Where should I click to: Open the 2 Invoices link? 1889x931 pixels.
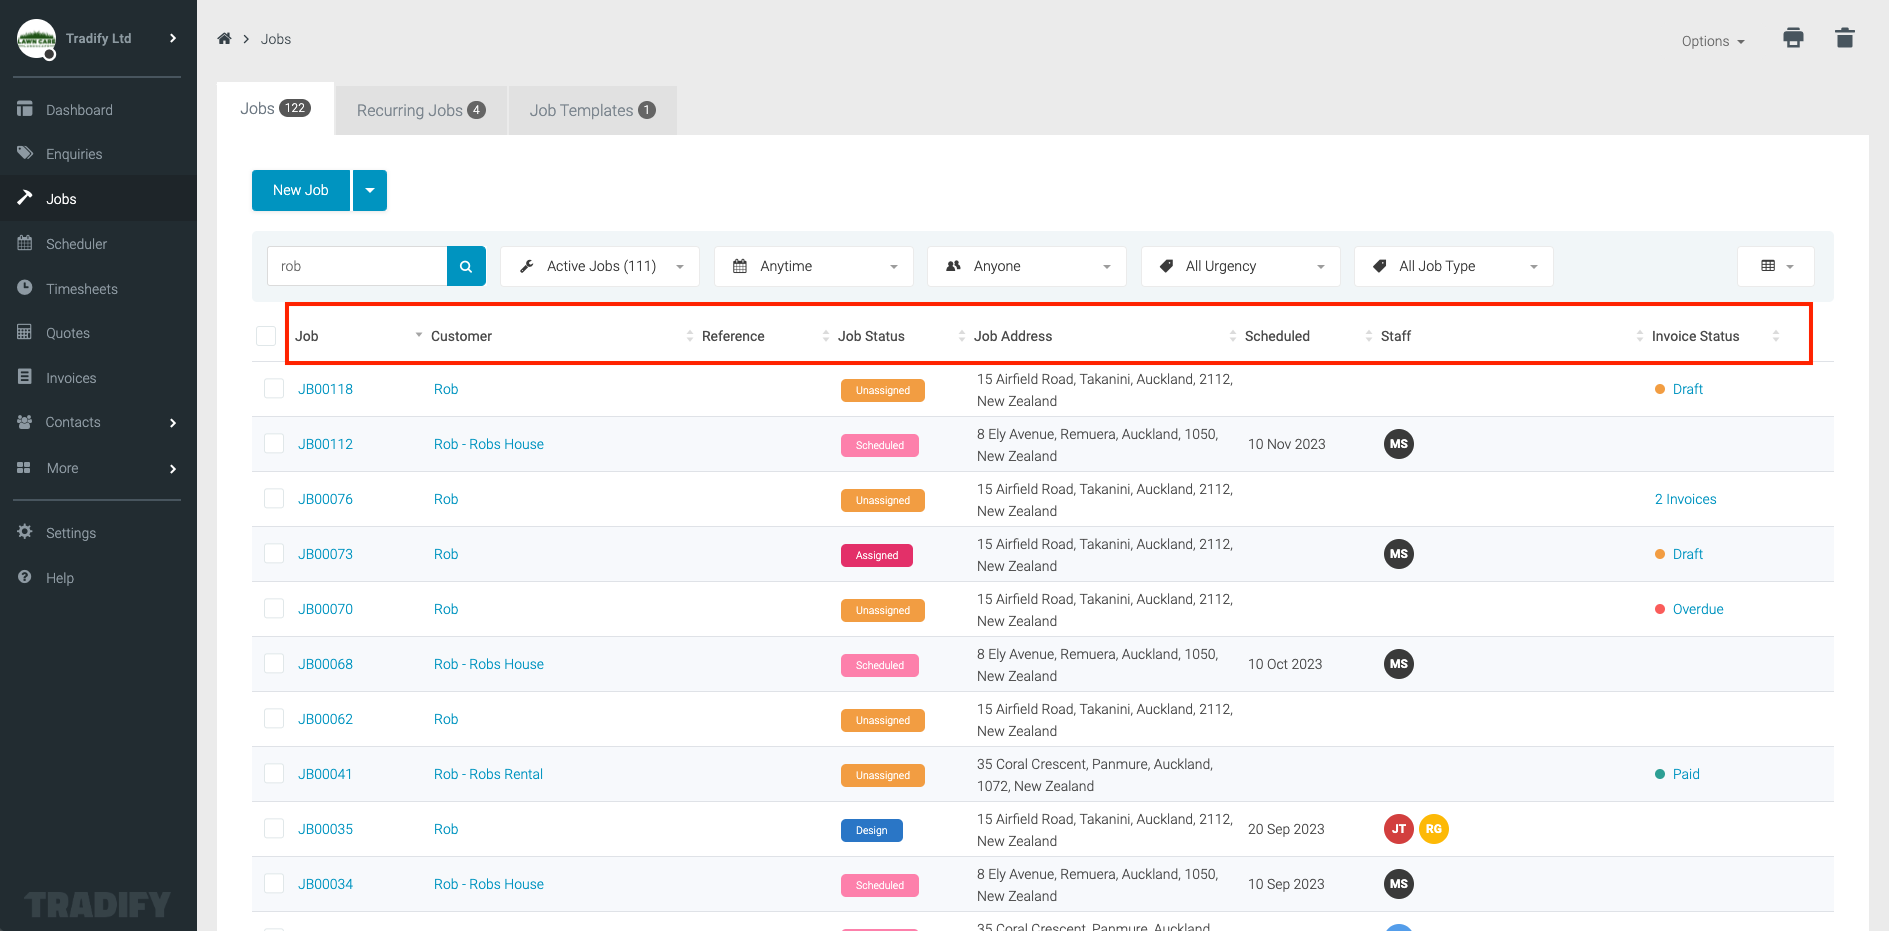(x=1685, y=499)
